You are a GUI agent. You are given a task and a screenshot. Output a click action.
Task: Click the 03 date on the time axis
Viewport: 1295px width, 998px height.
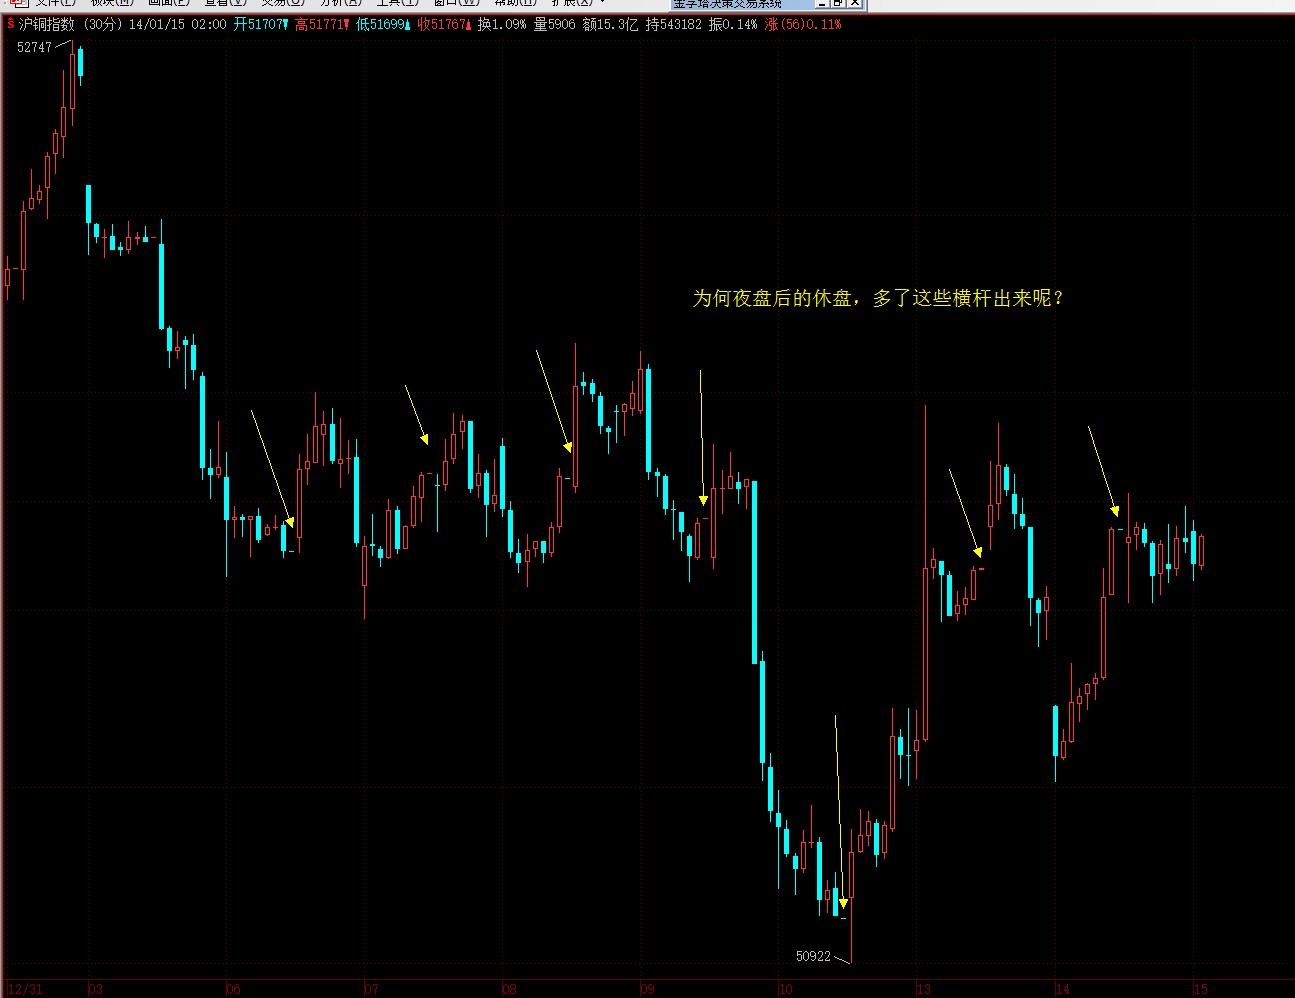coord(95,989)
